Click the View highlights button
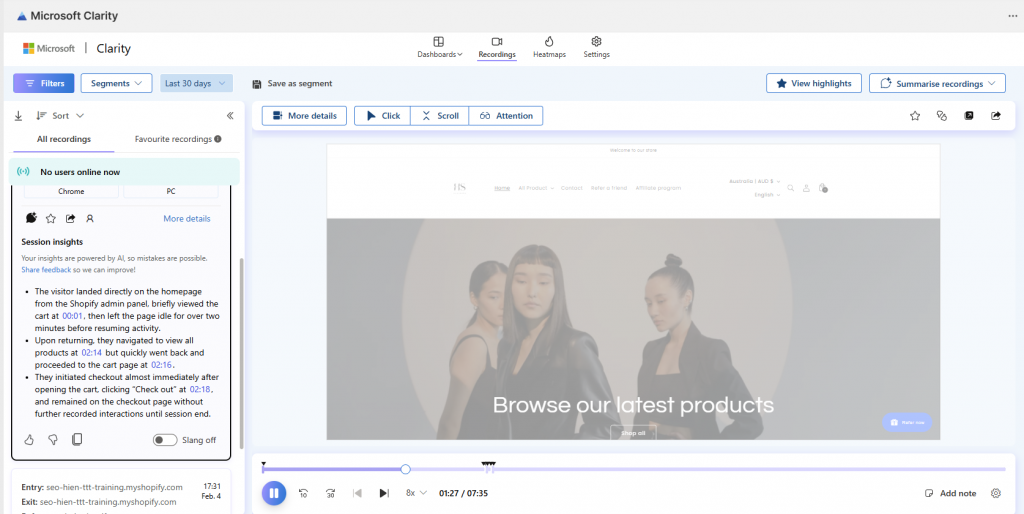This screenshot has width=1024, height=514. pyautogui.click(x=813, y=83)
